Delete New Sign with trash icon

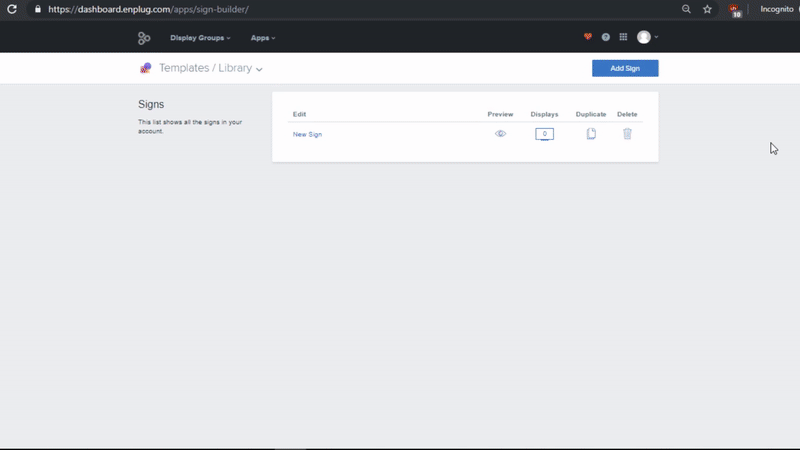pyautogui.click(x=628, y=134)
